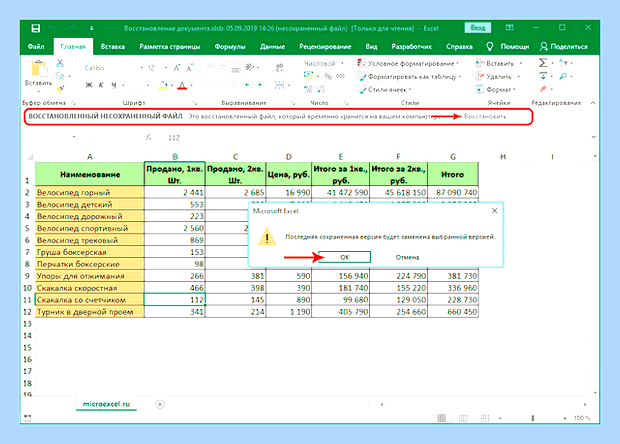Click the Поделиться share button
Image resolution: width=620 pixels, height=444 pixels.
pyautogui.click(x=564, y=47)
